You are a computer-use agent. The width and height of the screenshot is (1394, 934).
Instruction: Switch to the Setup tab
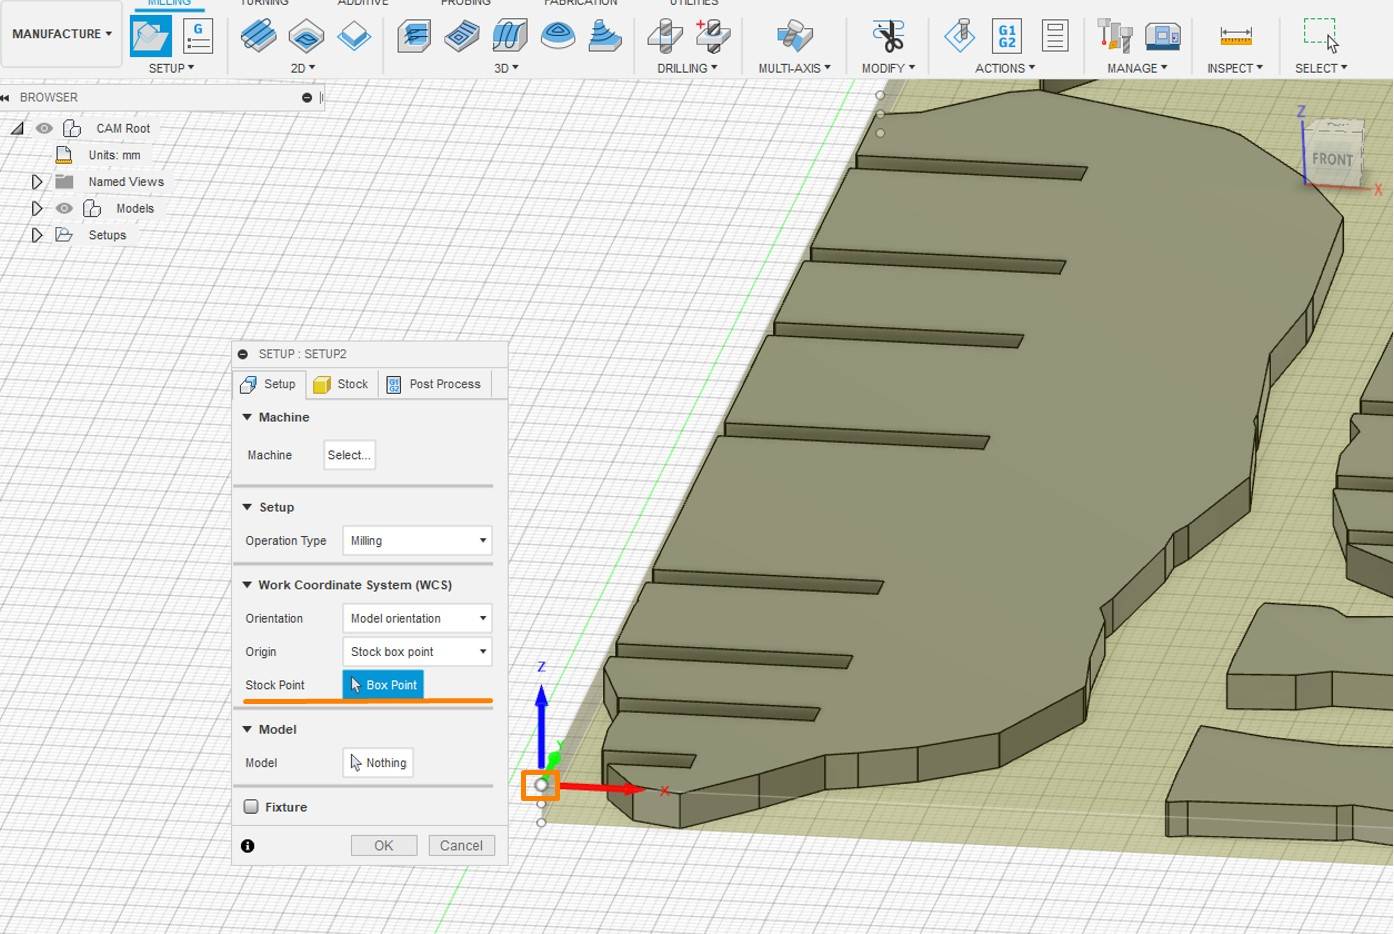(x=269, y=384)
